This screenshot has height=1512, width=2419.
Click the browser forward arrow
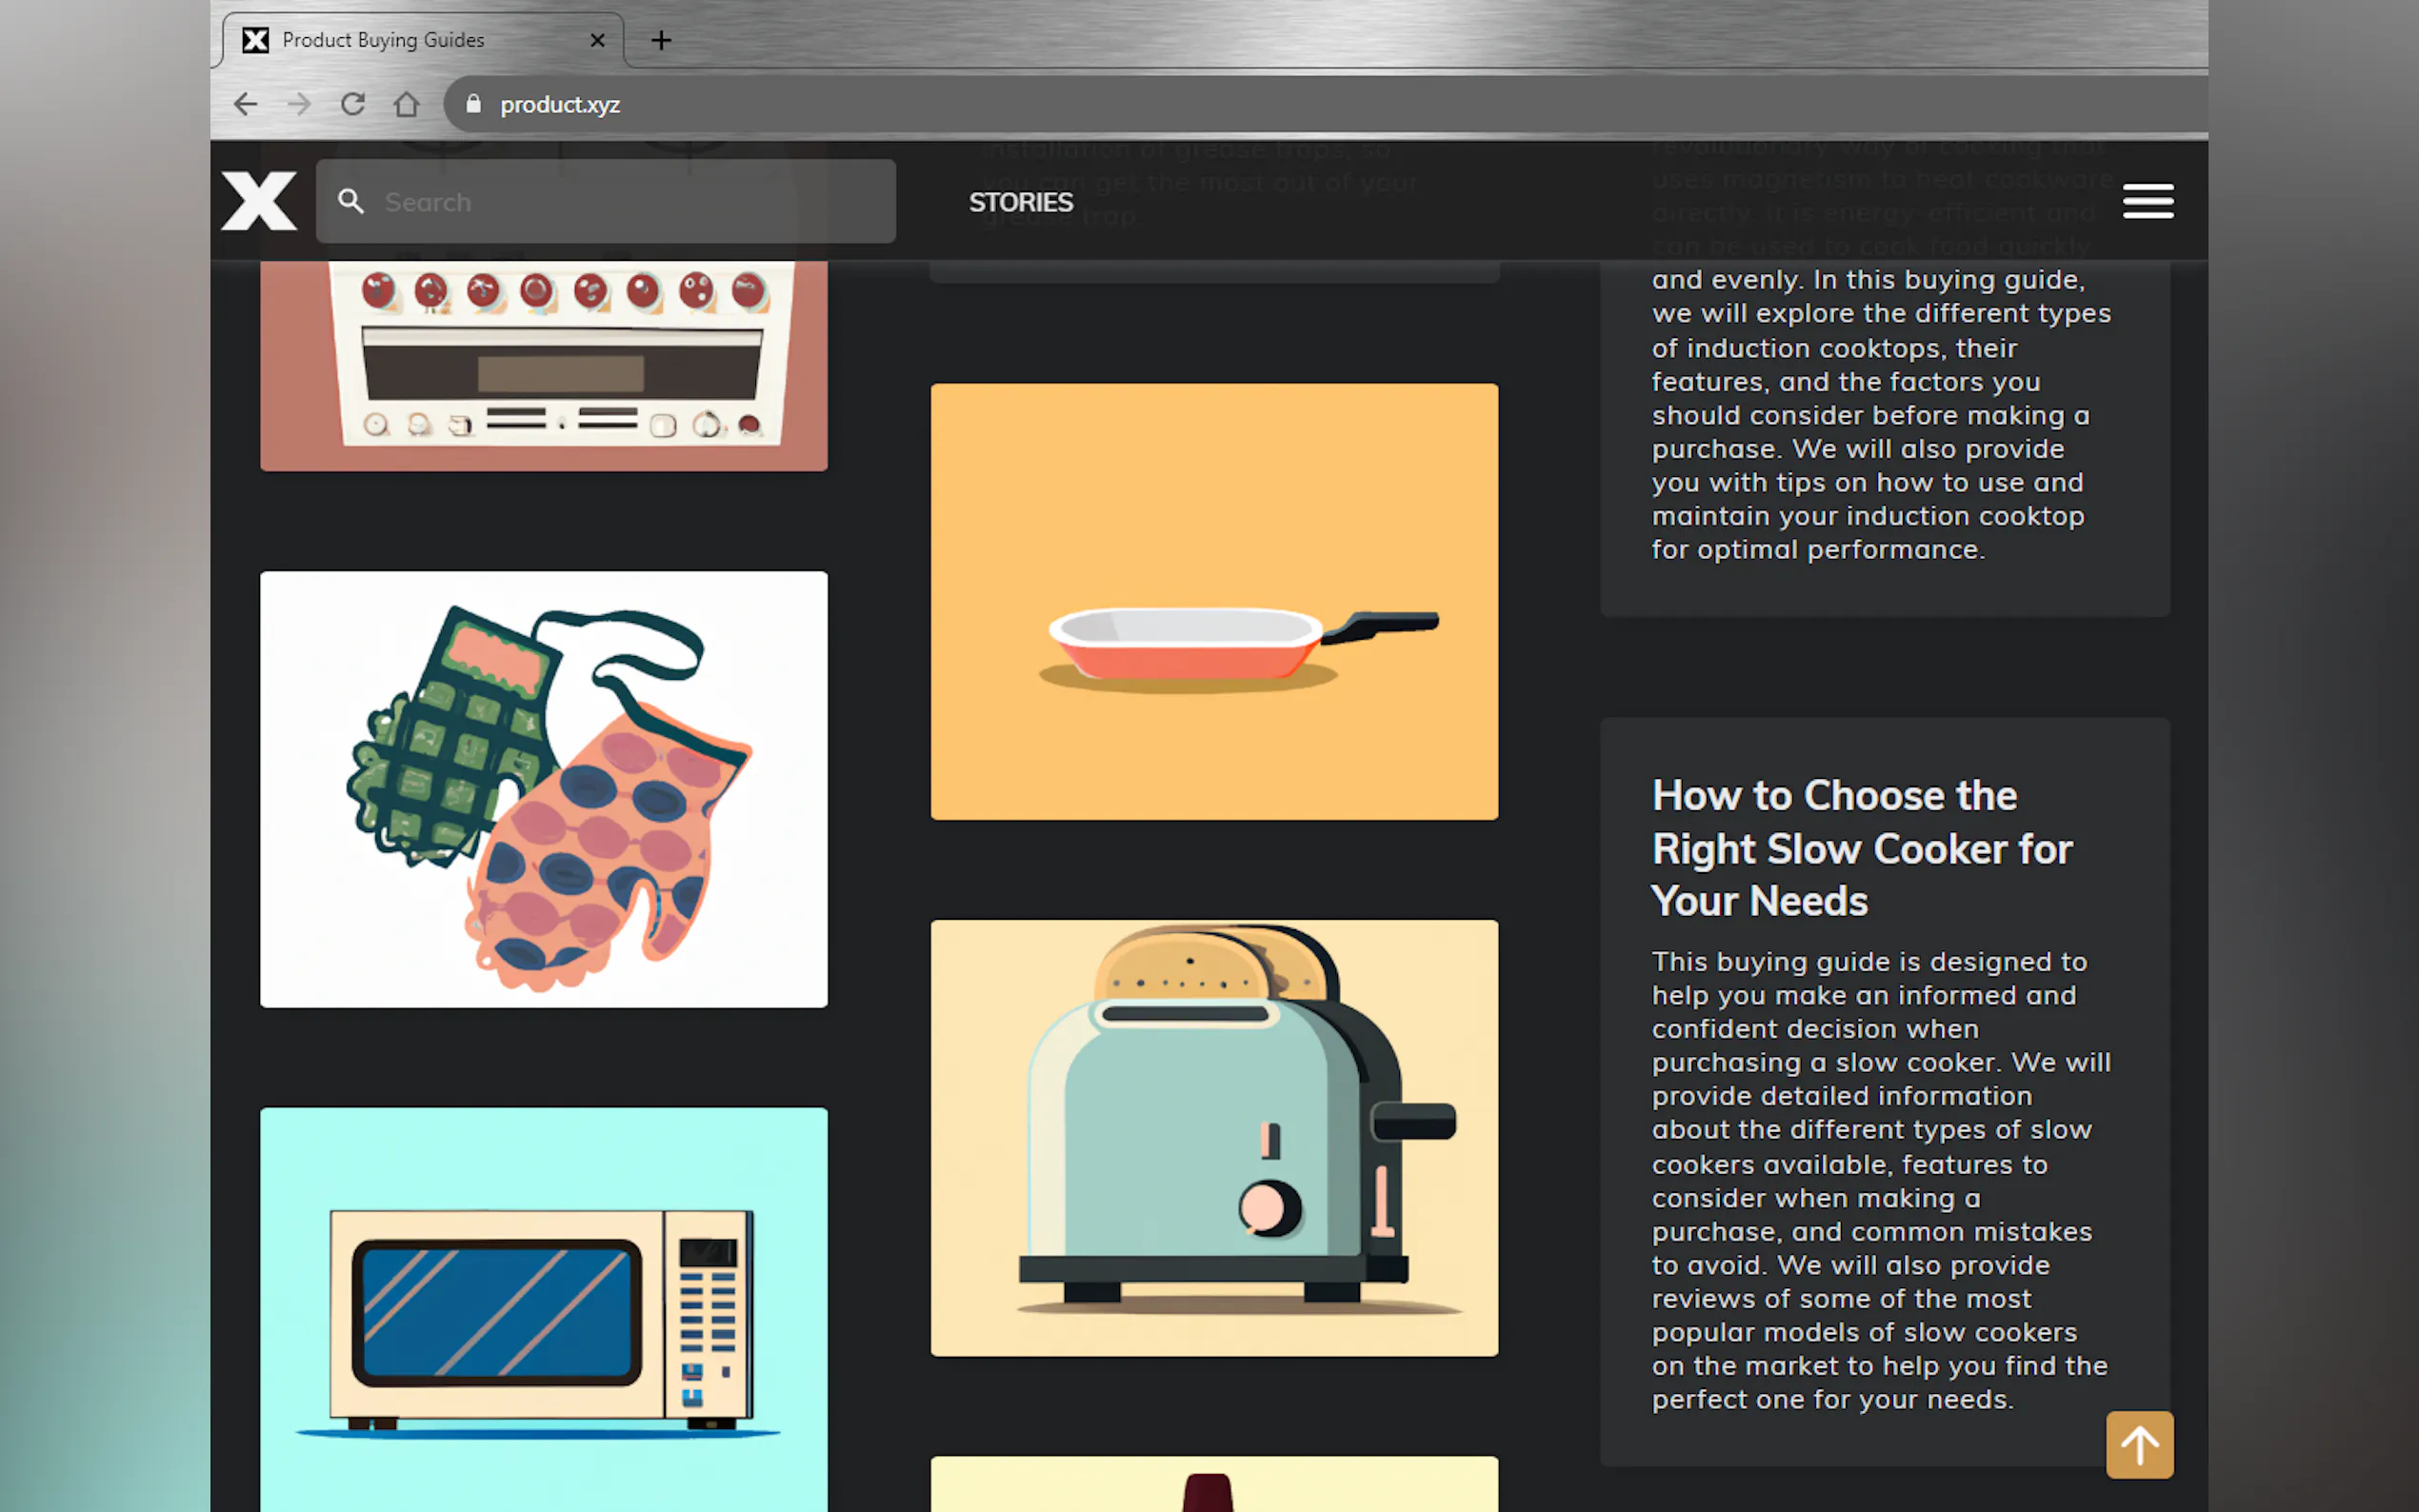299,104
